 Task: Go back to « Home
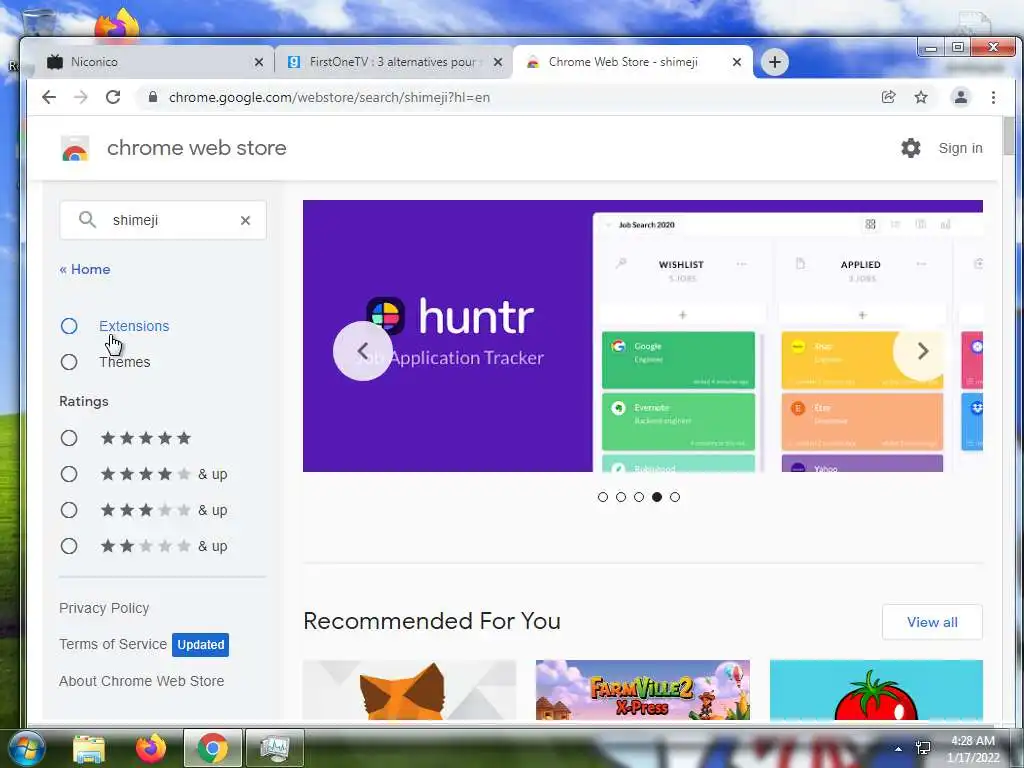[85, 269]
